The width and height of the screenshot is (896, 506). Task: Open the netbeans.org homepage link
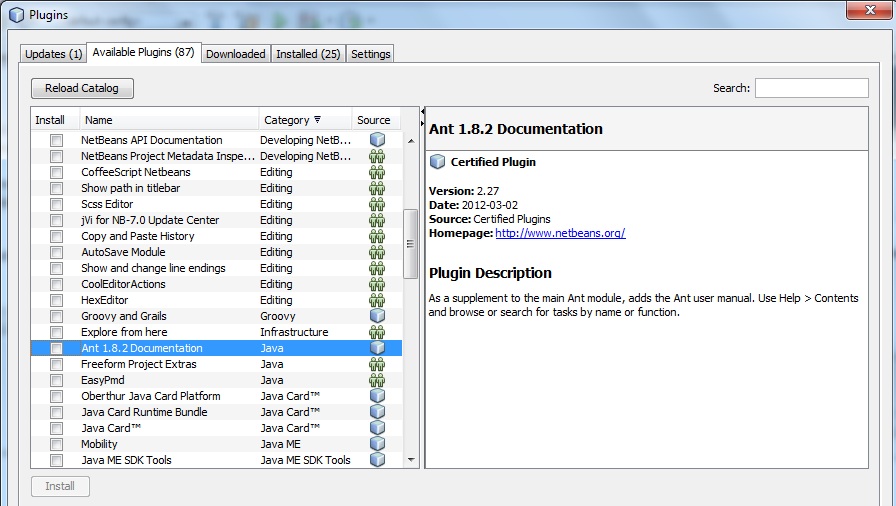point(560,233)
